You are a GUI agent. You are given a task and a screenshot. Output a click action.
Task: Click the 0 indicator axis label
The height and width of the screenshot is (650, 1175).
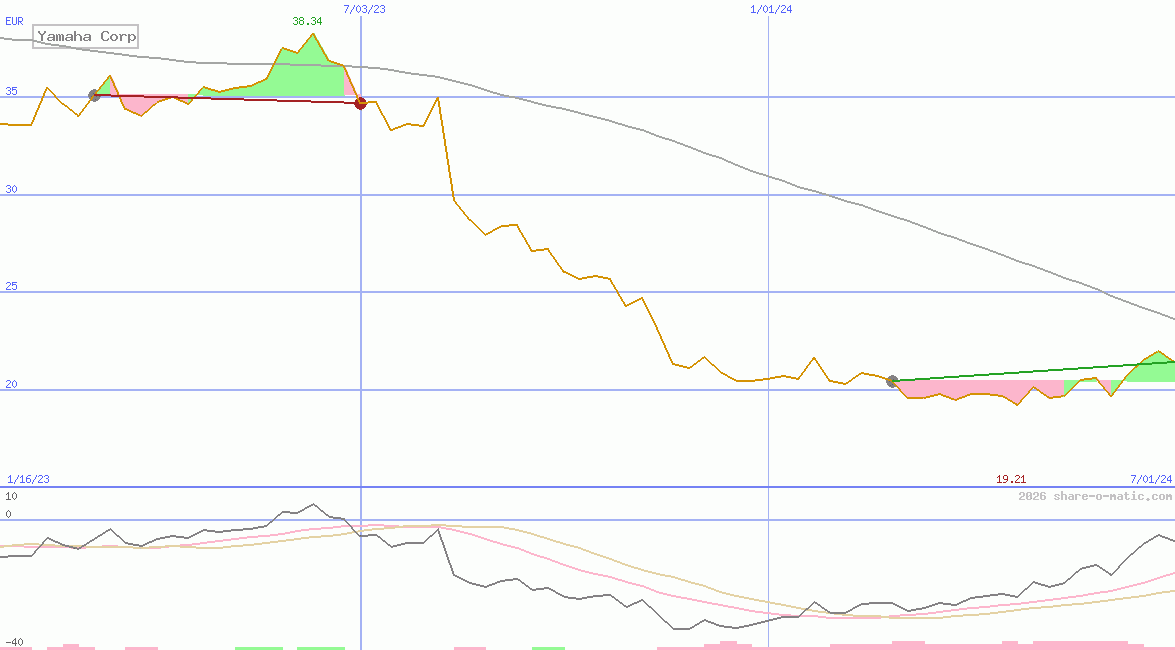click(x=8, y=514)
